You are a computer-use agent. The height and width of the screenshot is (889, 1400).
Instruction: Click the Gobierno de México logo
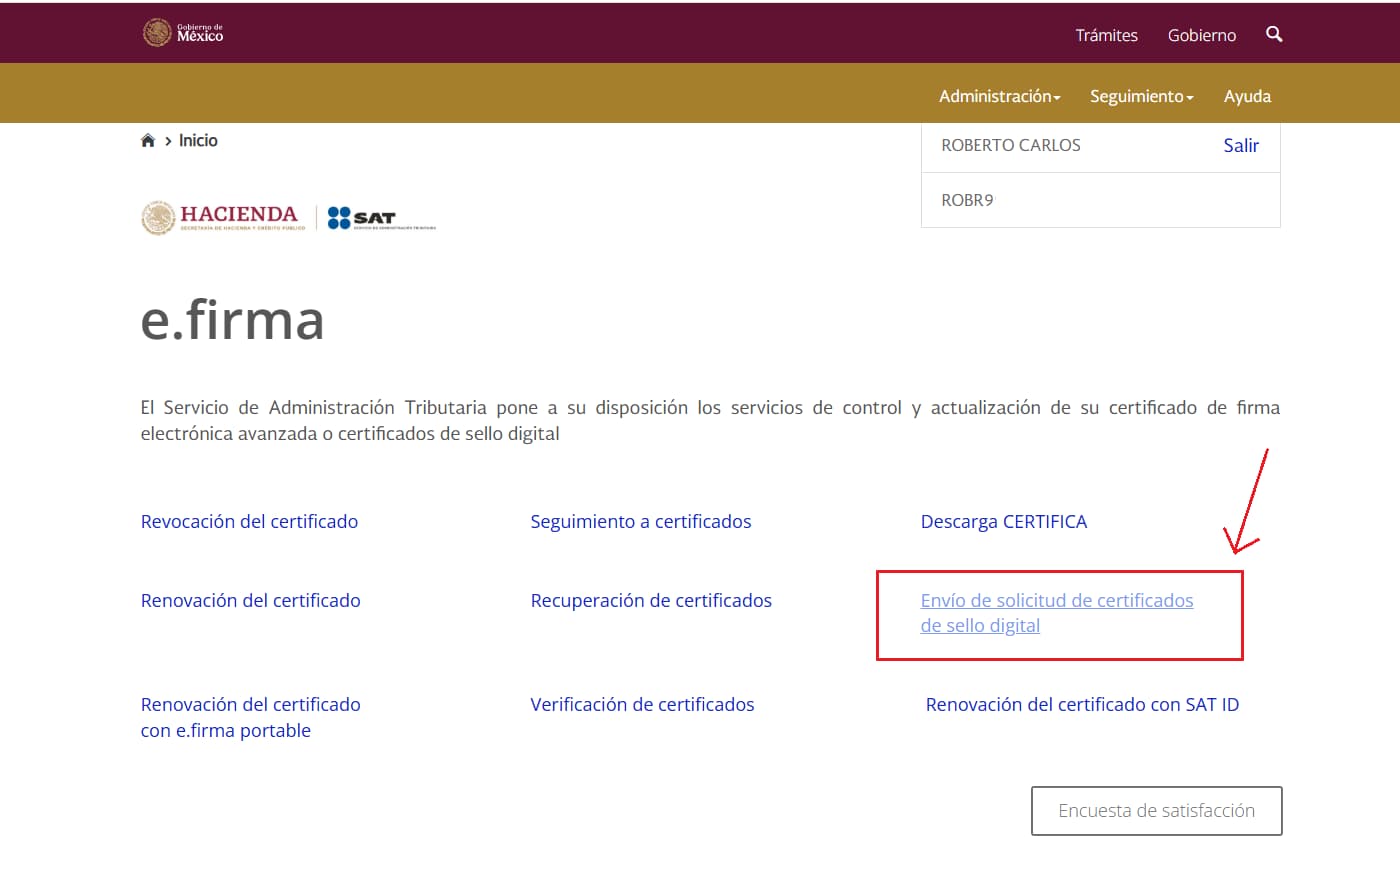pyautogui.click(x=183, y=33)
